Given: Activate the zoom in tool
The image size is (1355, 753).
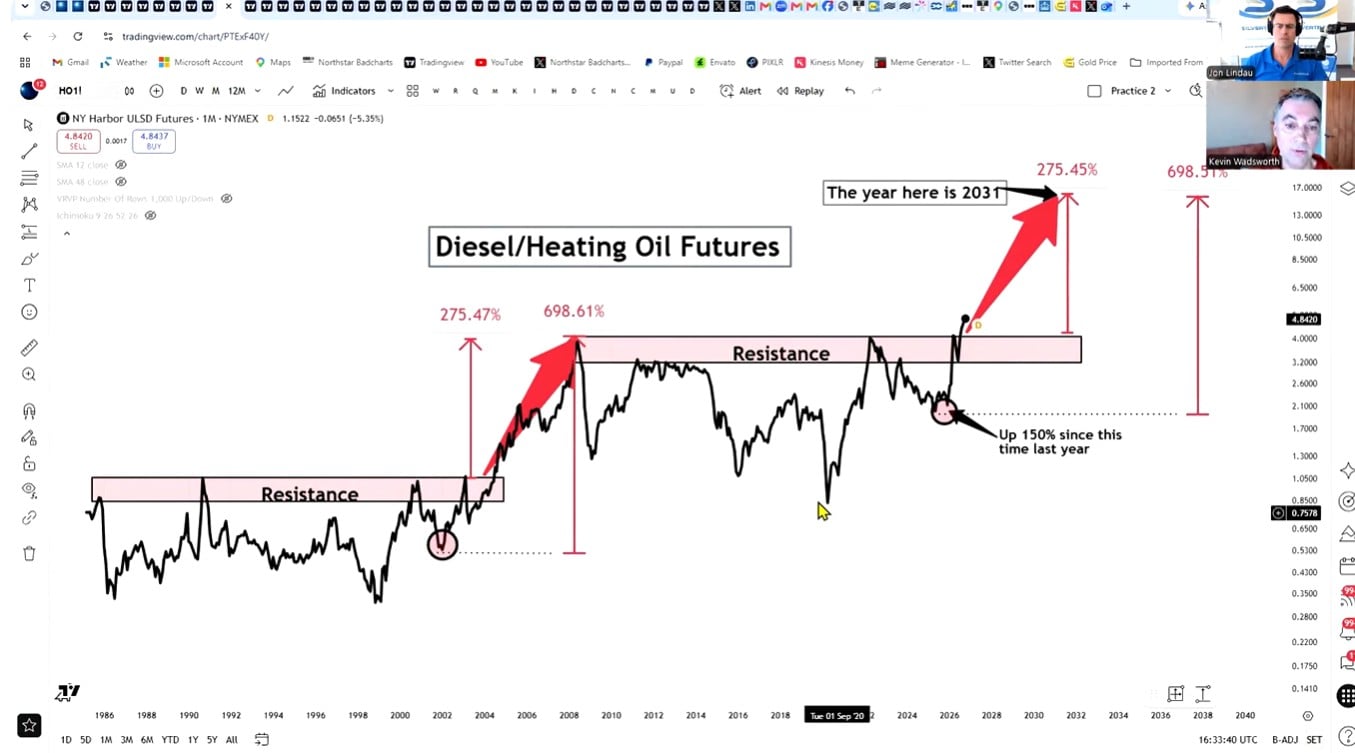Looking at the screenshot, I should (29, 374).
